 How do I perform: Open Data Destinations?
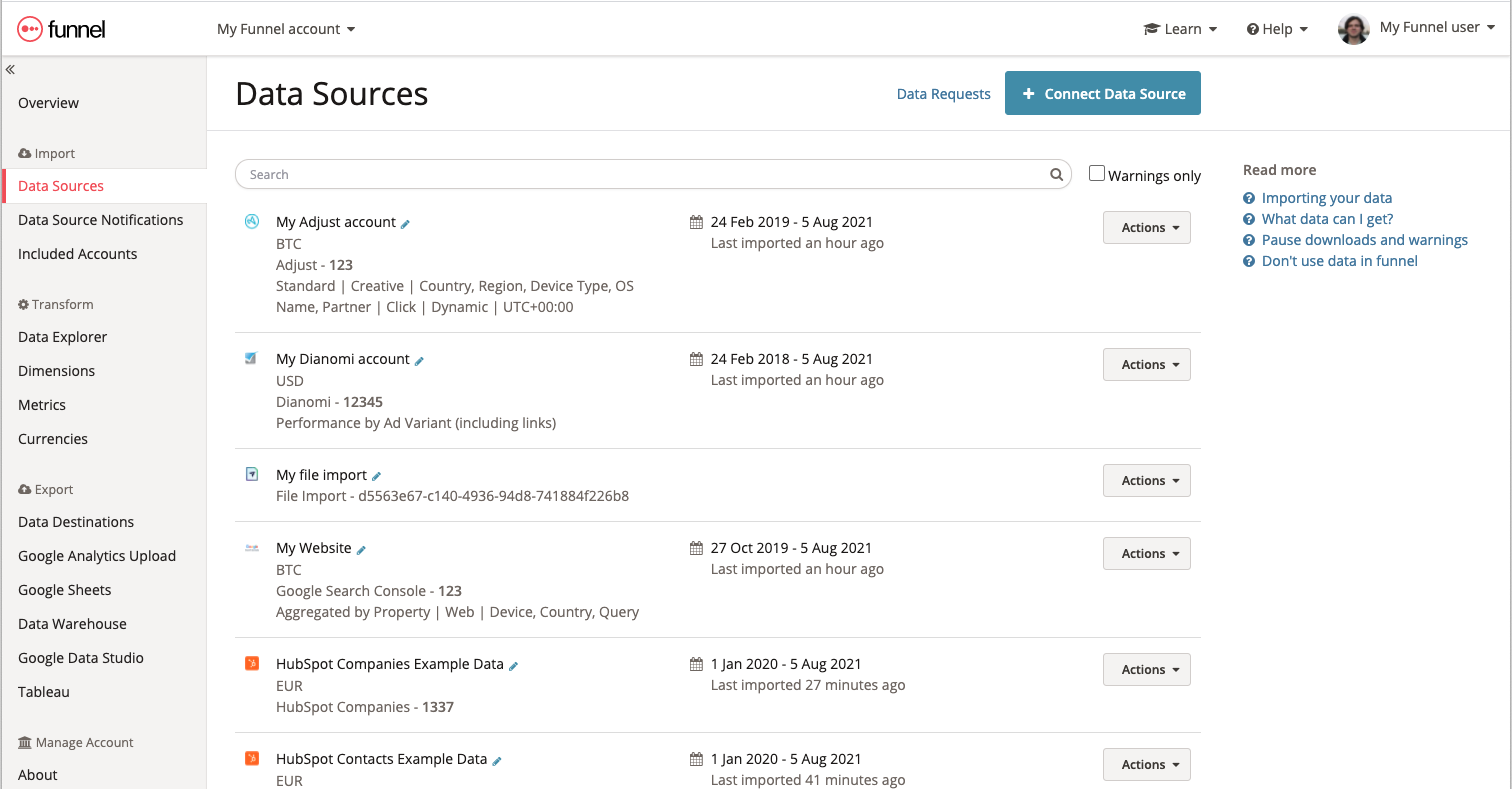(x=76, y=522)
